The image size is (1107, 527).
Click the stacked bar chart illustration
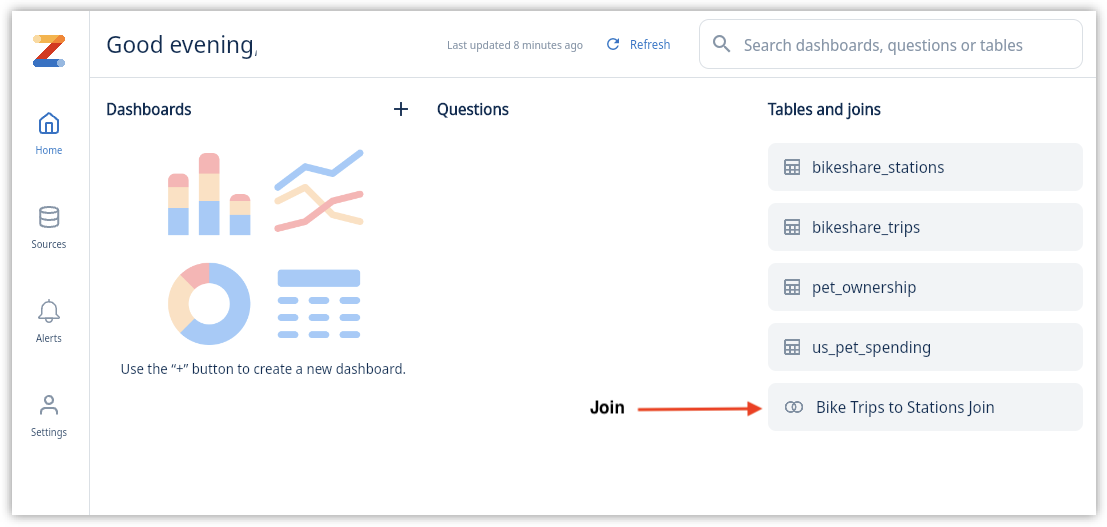pos(209,194)
